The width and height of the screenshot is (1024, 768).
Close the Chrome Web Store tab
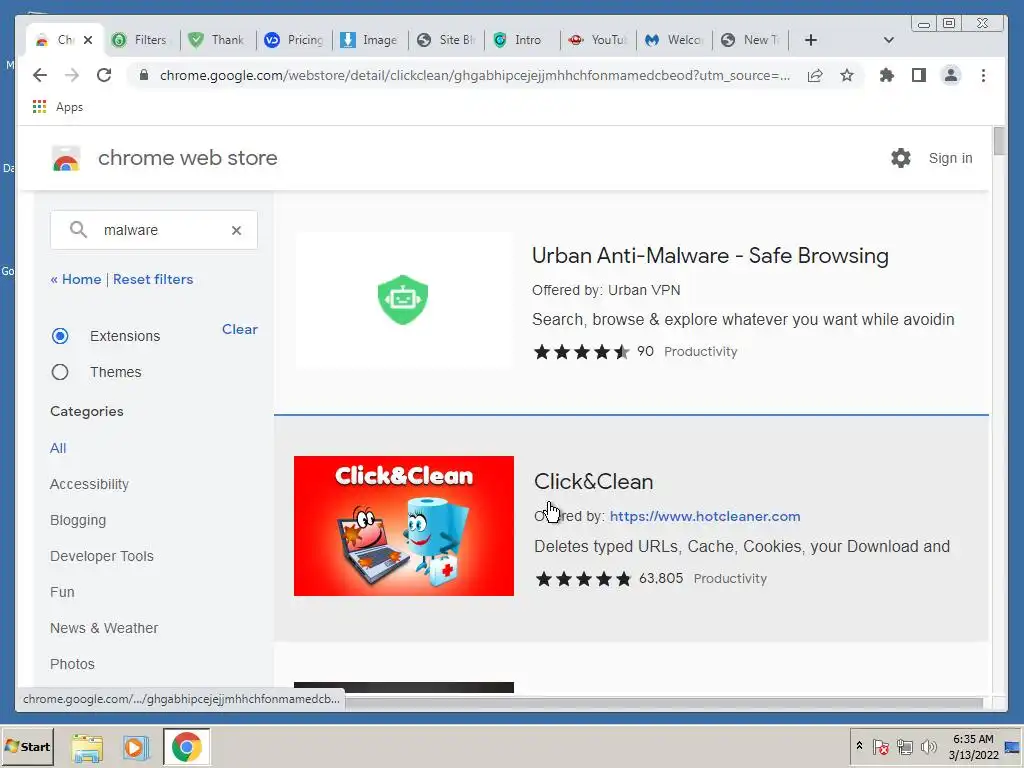click(x=88, y=40)
